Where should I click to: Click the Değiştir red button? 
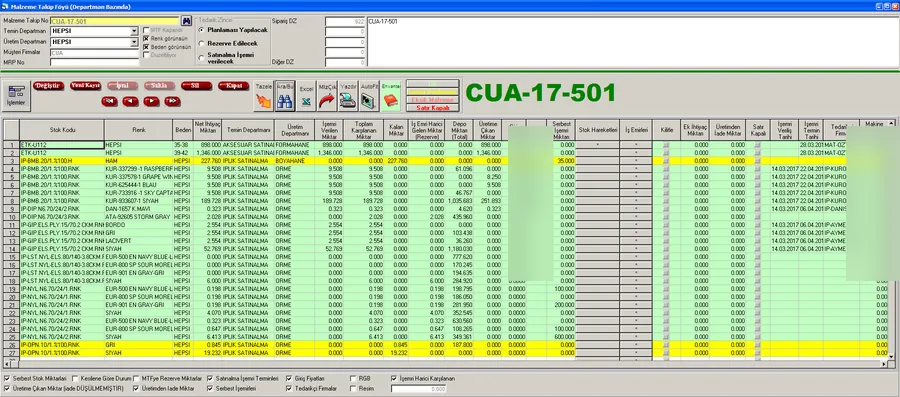coord(48,85)
